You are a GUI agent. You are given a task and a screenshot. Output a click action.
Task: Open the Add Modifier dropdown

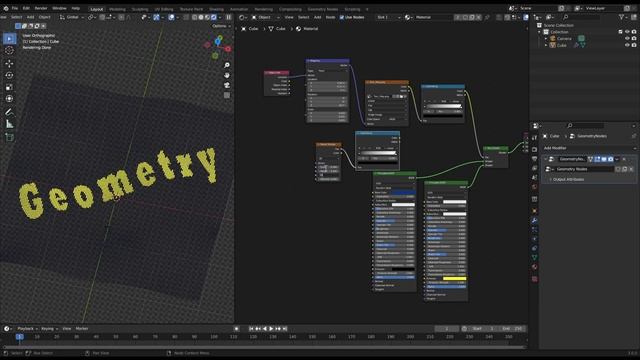[x=589, y=148]
